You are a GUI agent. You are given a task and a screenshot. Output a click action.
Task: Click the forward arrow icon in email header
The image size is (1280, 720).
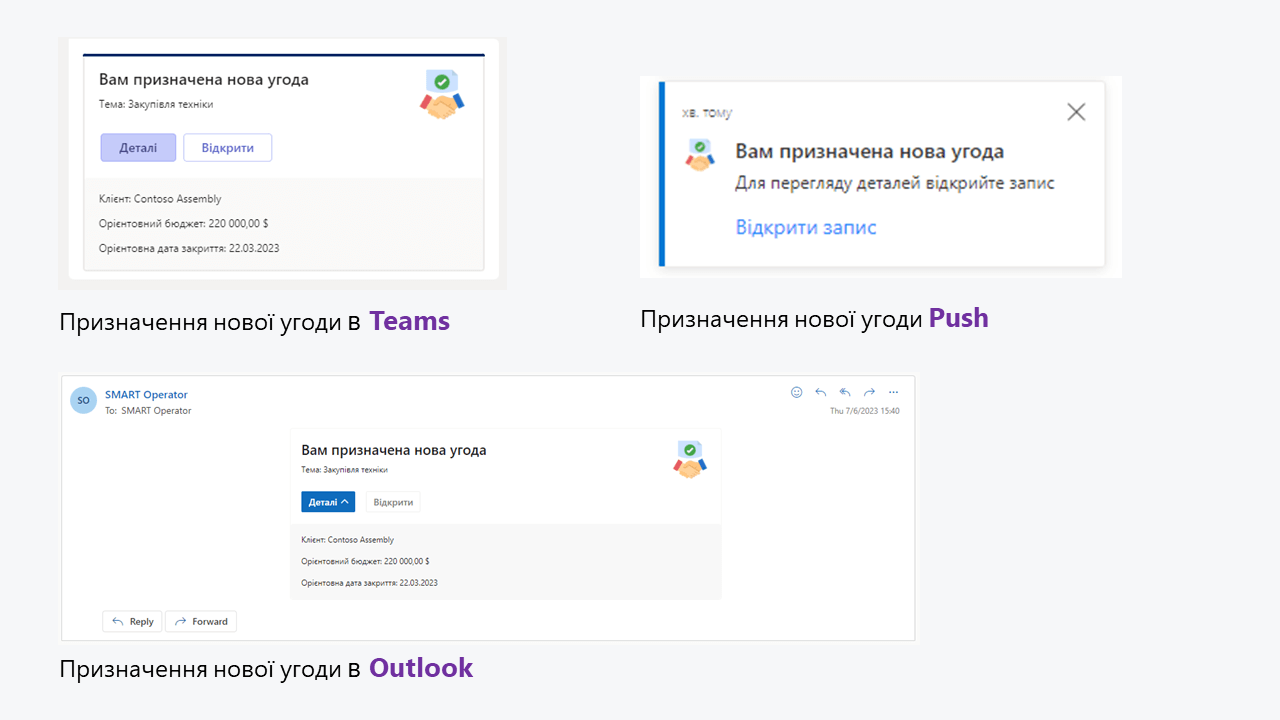click(x=869, y=392)
